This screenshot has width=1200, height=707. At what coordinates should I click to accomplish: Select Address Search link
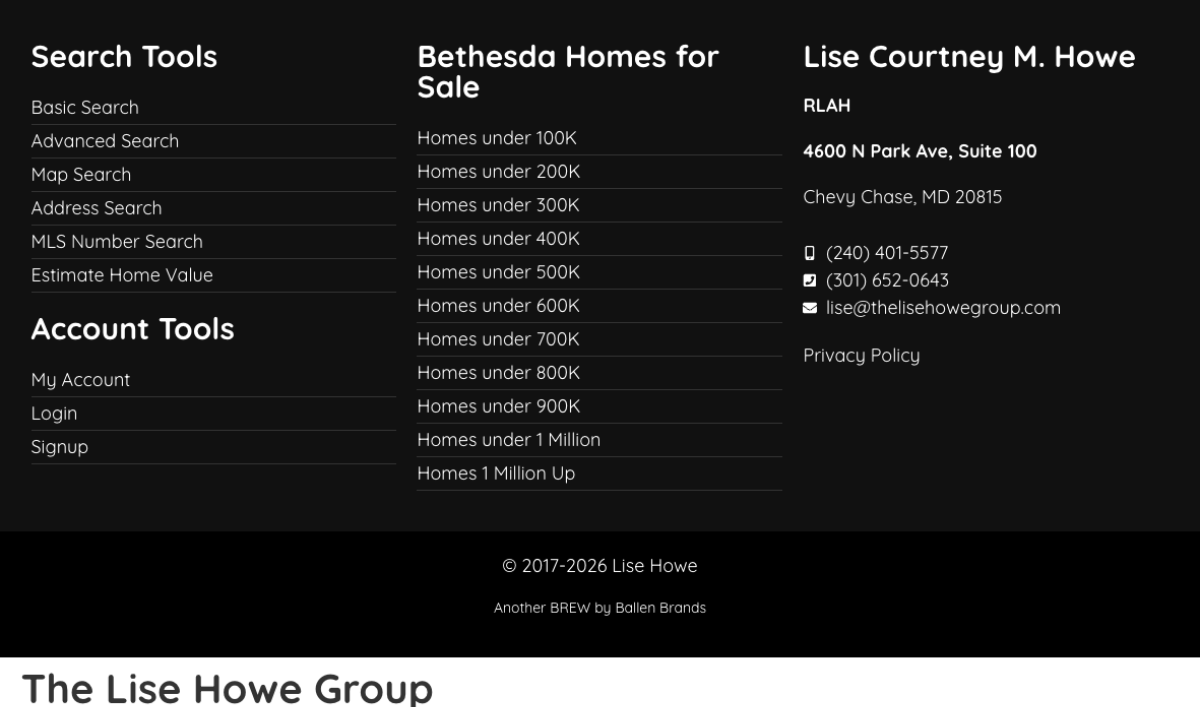pyautogui.click(x=96, y=208)
